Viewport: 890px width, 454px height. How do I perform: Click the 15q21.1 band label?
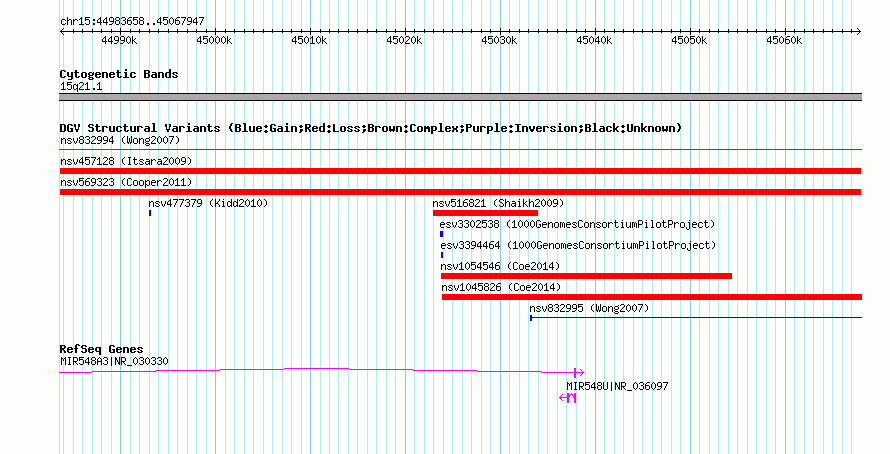point(81,86)
